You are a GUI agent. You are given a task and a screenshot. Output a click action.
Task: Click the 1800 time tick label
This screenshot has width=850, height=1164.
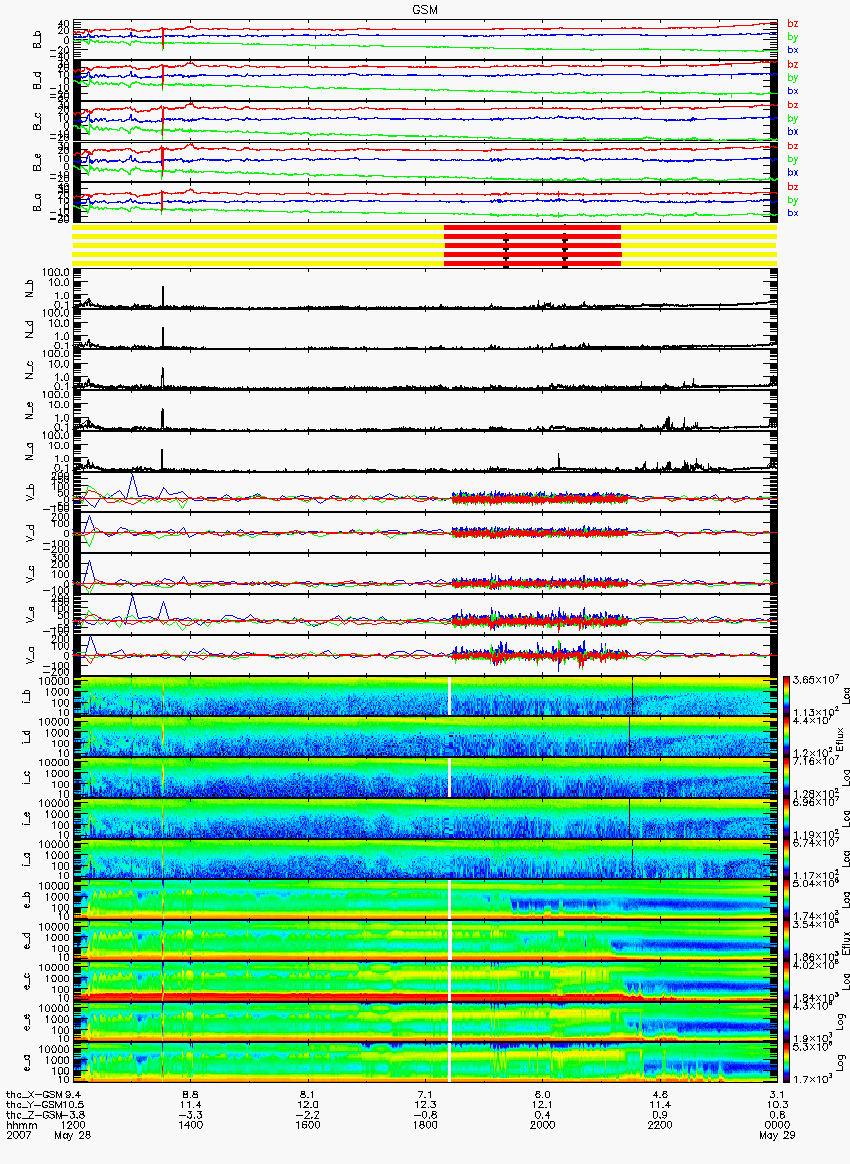(x=425, y=1125)
